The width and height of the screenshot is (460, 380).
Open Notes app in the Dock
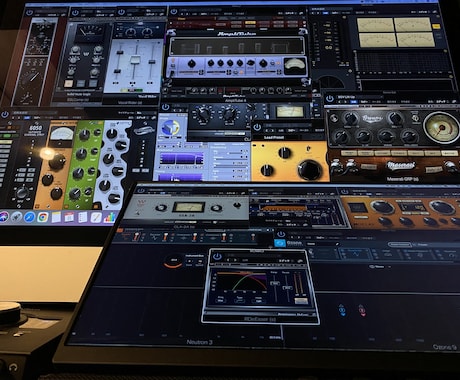pos(56,217)
